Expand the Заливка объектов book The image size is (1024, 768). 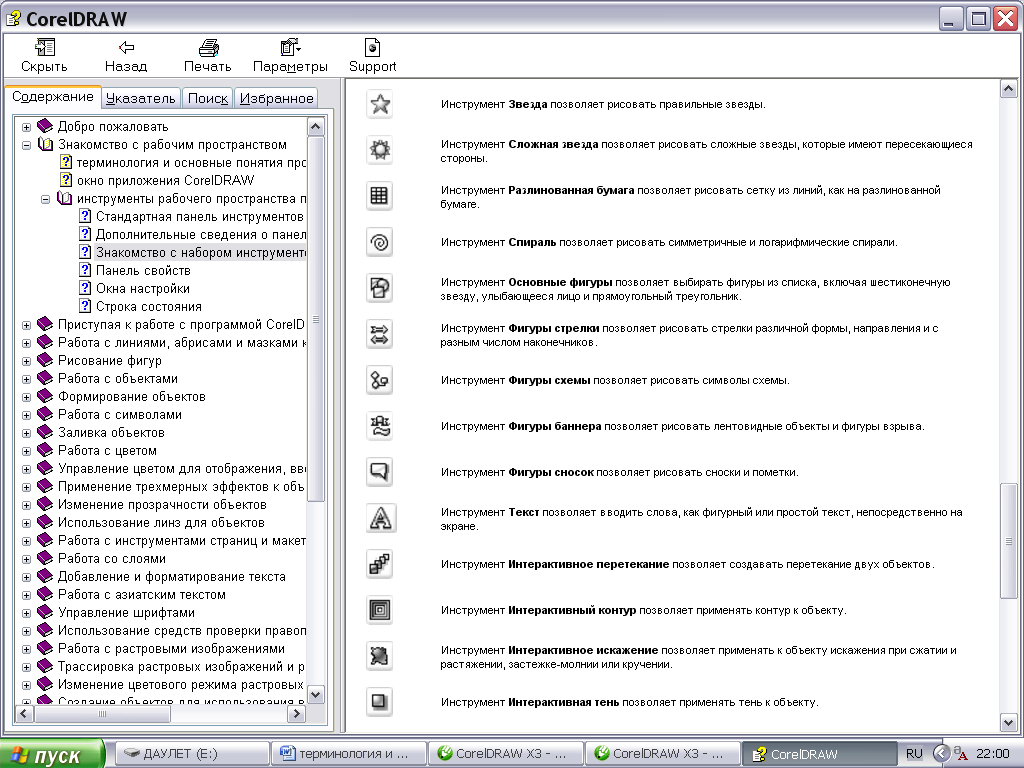click(x=26, y=433)
